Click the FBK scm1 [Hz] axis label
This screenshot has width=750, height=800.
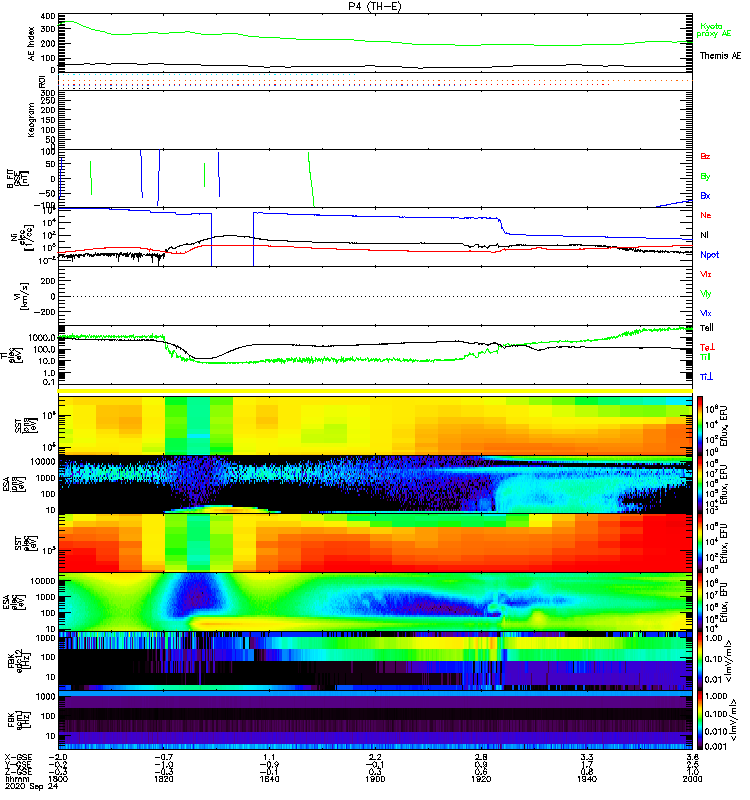[18, 720]
